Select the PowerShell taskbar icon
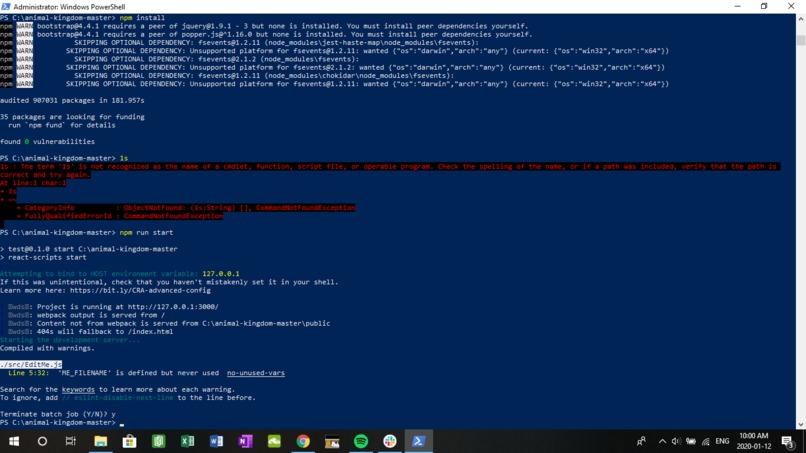Viewport: 806px width, 453px height. 418,441
